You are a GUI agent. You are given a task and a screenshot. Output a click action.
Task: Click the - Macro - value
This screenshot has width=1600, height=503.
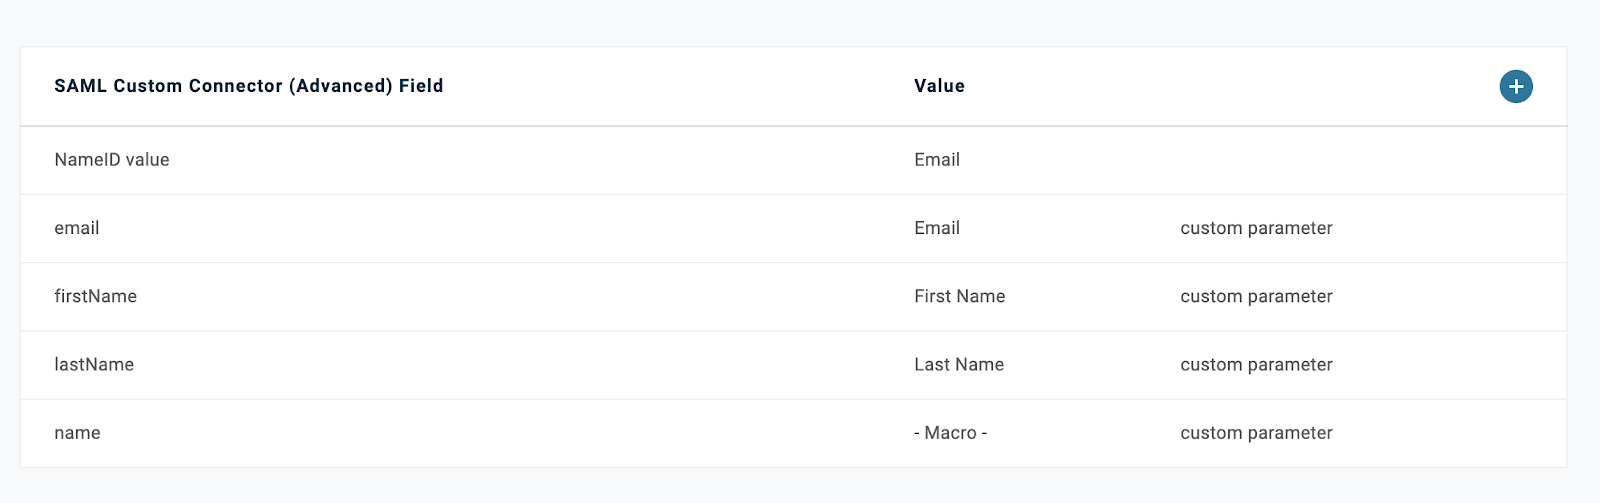950,433
